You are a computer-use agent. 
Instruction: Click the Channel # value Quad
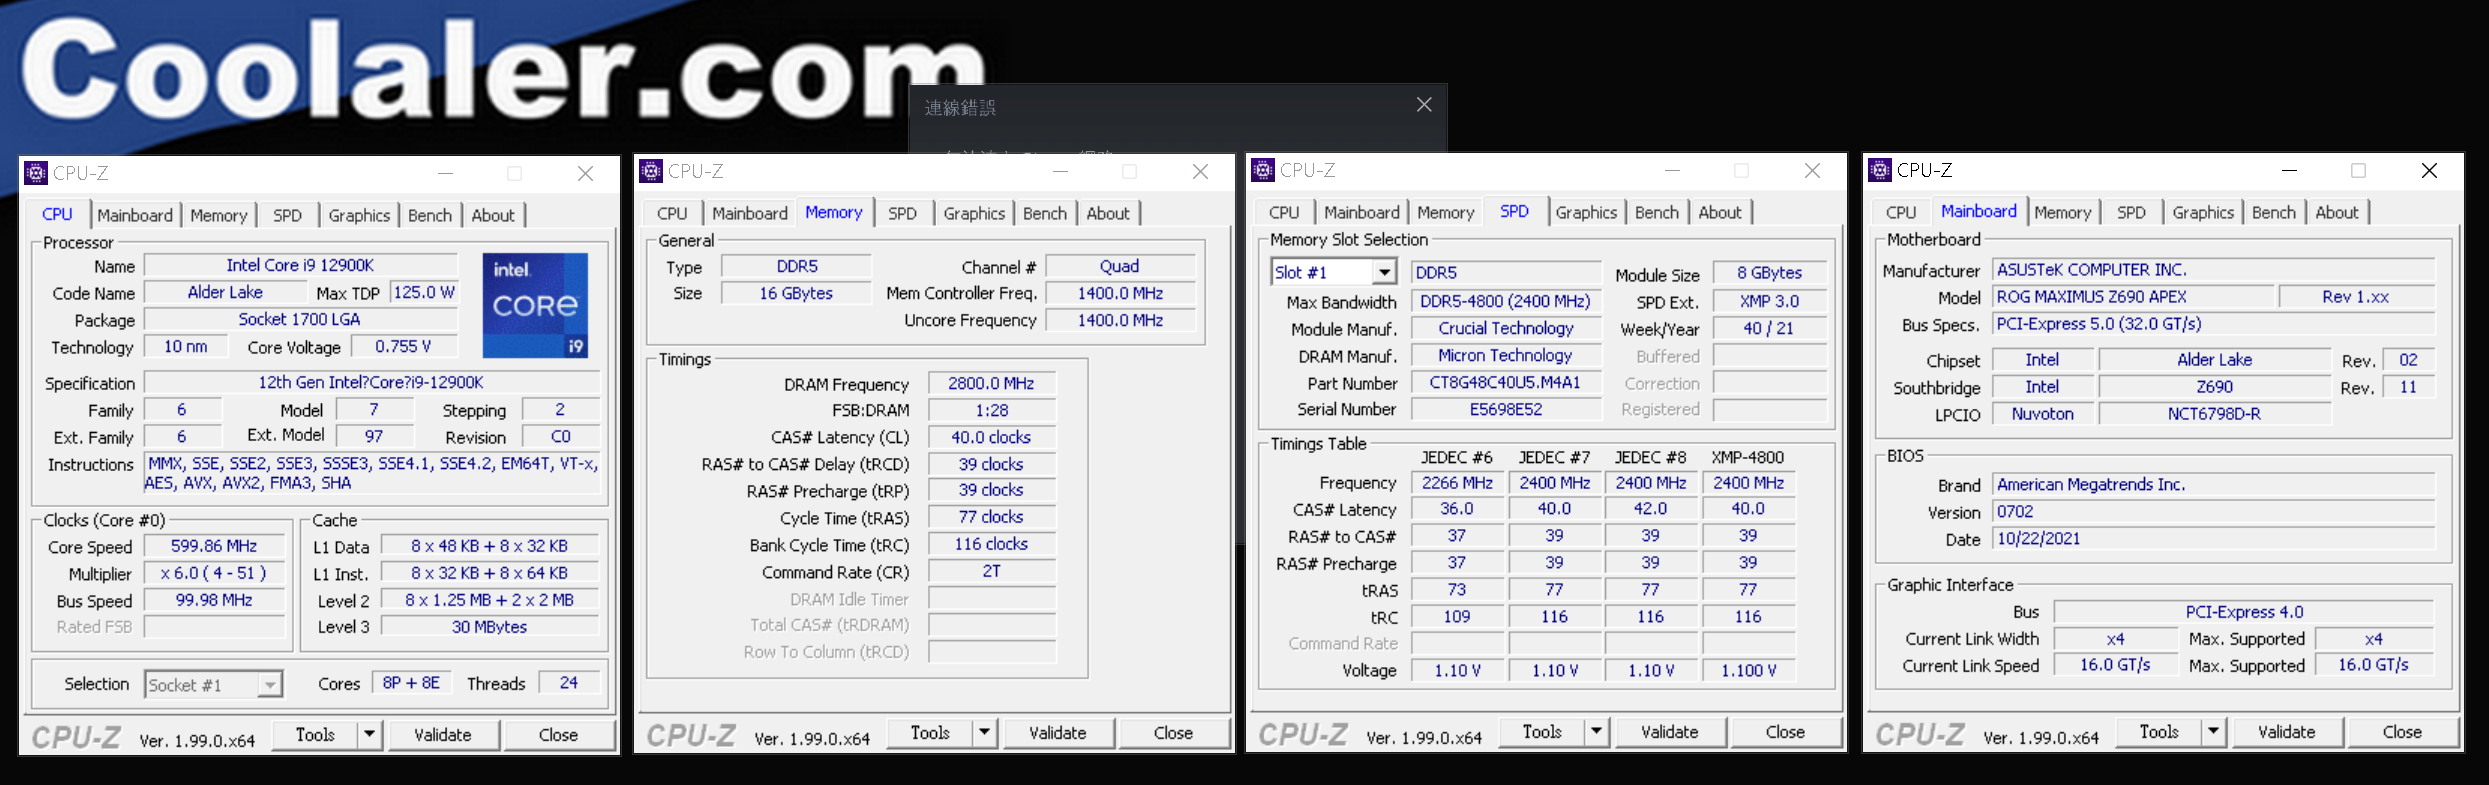coord(1120,266)
